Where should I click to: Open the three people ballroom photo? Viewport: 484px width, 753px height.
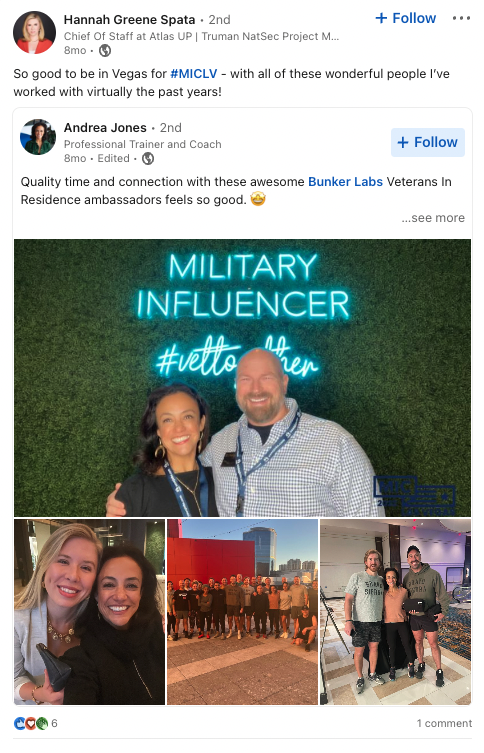(395, 612)
